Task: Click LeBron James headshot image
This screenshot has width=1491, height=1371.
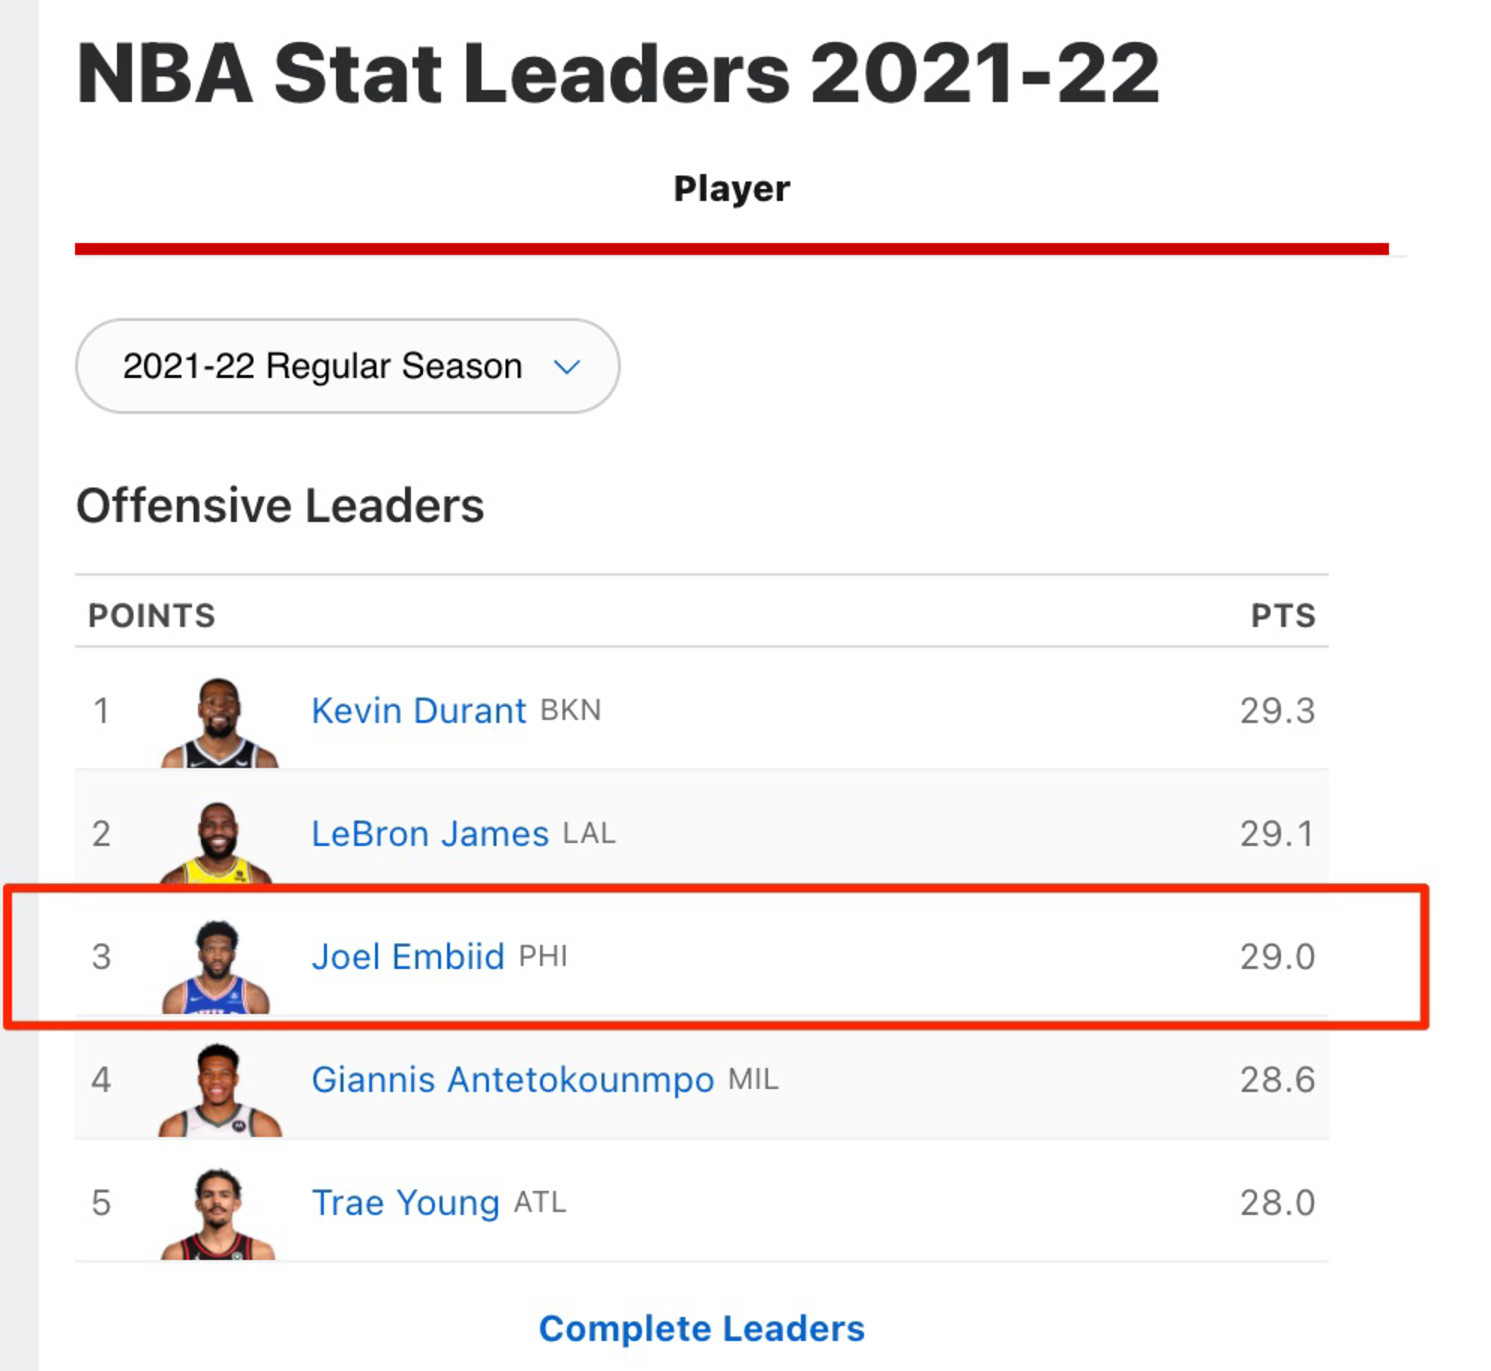Action: [x=217, y=842]
